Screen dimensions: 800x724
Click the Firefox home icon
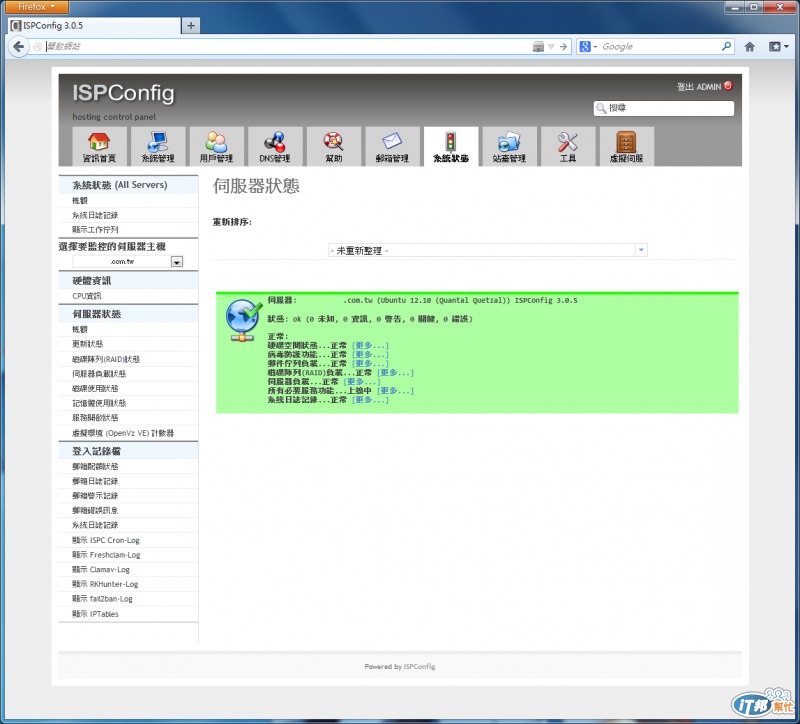749,47
